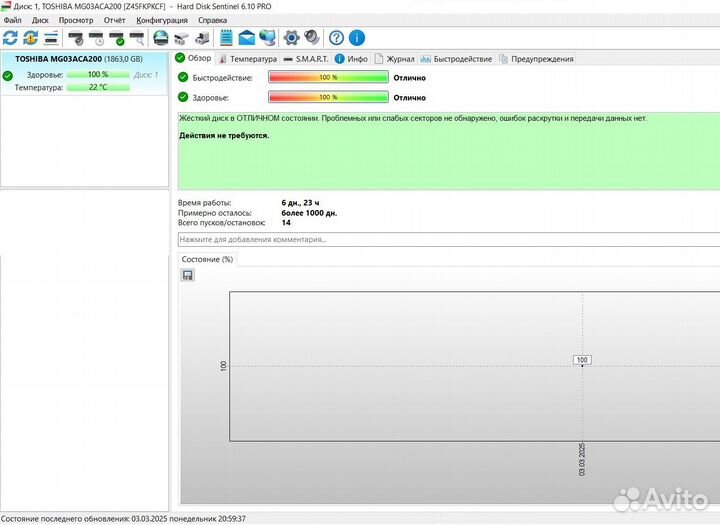720x525 pixels.
Task: Open help with the question mark icon
Action: click(337, 38)
